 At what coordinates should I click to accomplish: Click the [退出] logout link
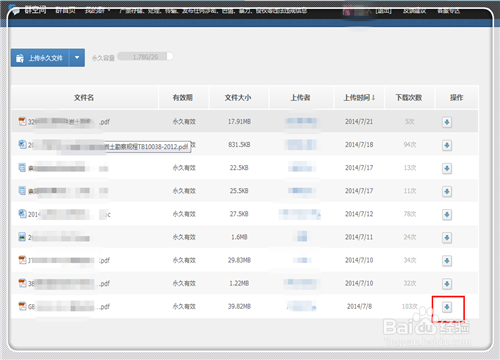(x=384, y=11)
